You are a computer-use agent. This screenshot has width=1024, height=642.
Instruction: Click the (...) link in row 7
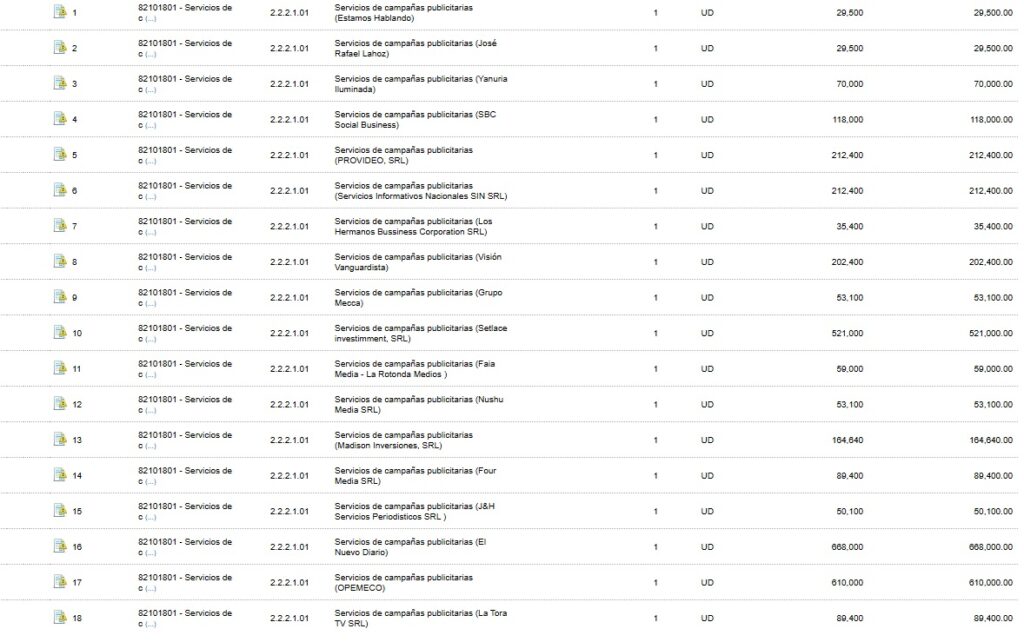pos(150,233)
